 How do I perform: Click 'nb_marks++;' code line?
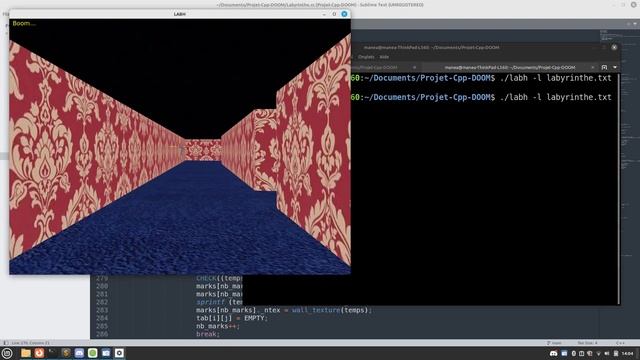pos(218,326)
